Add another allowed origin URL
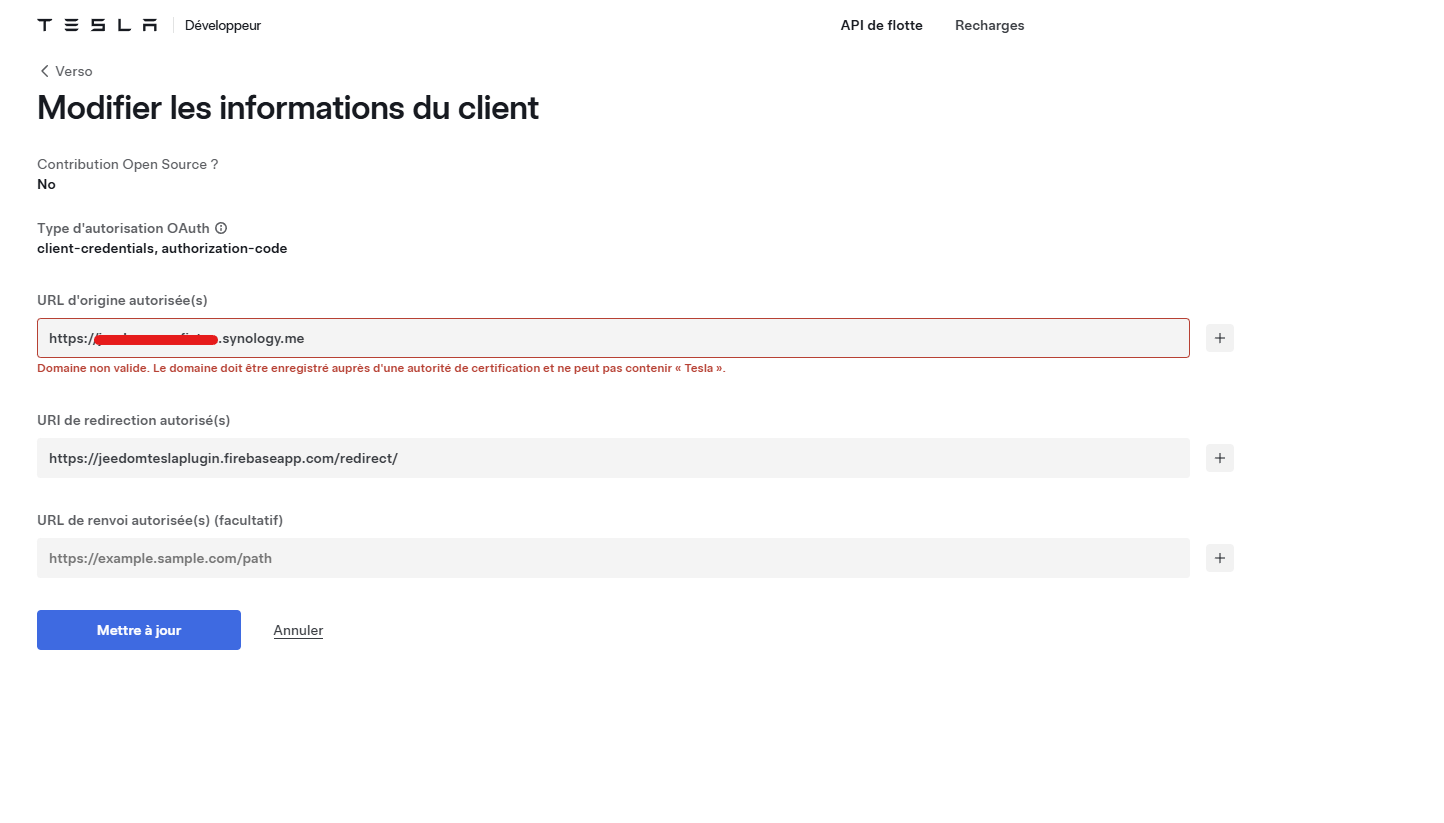Viewport: 1444px width, 823px height. [1220, 338]
